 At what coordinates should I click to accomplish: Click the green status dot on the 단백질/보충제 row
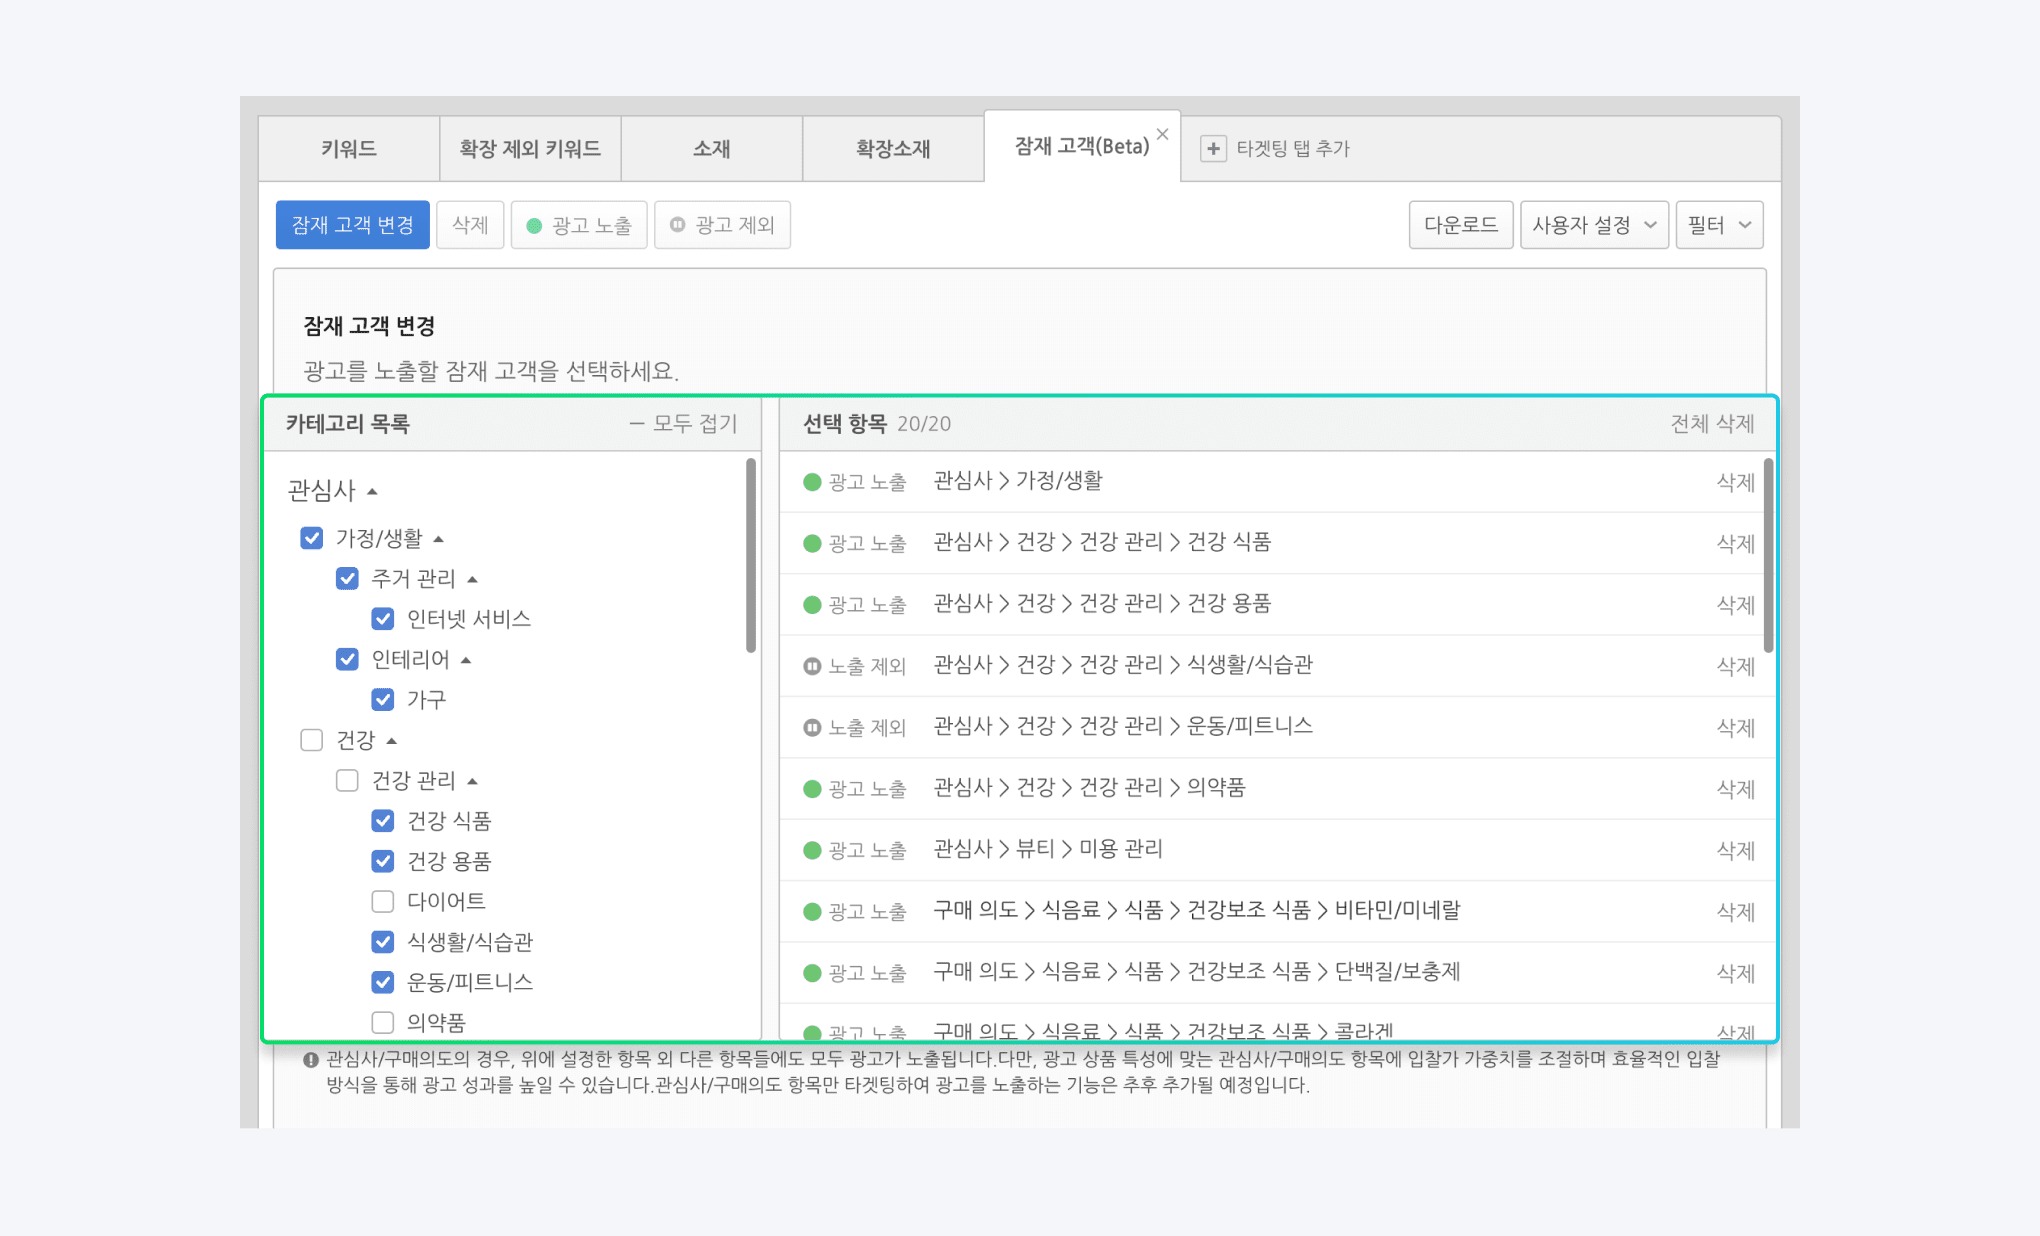[812, 972]
